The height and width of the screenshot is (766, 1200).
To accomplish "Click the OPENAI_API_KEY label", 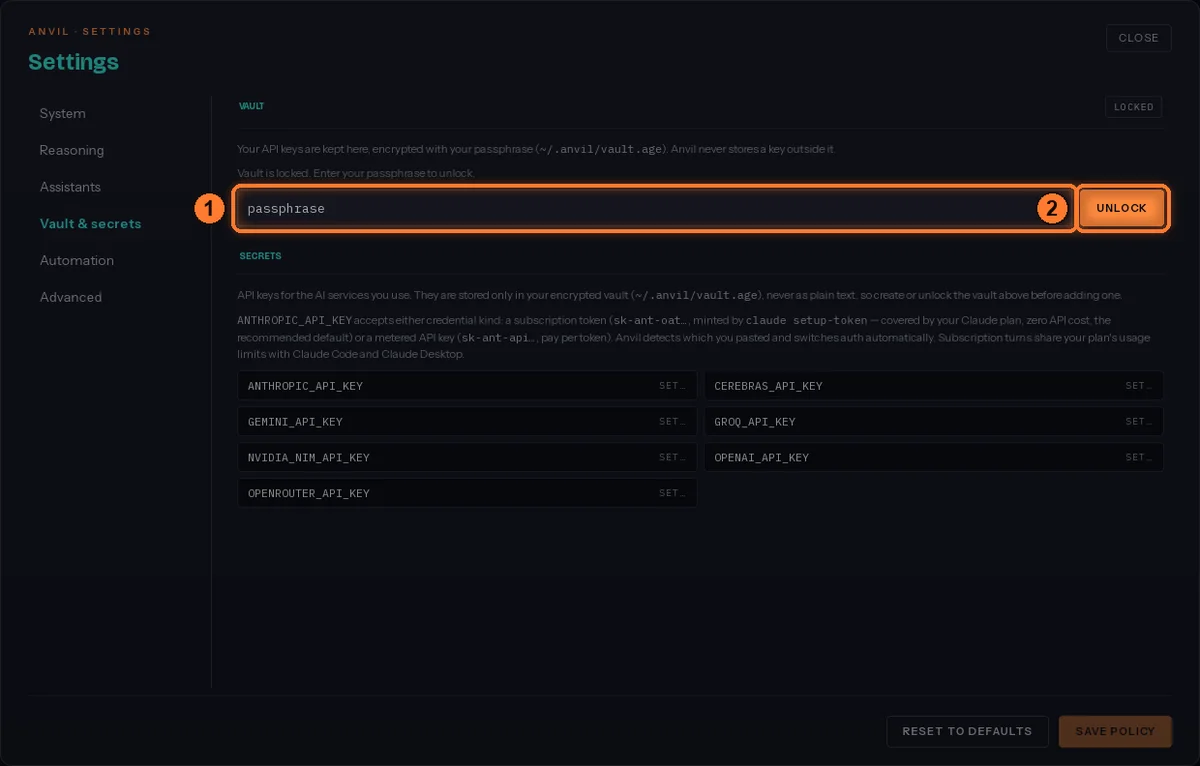I will 761,458.
